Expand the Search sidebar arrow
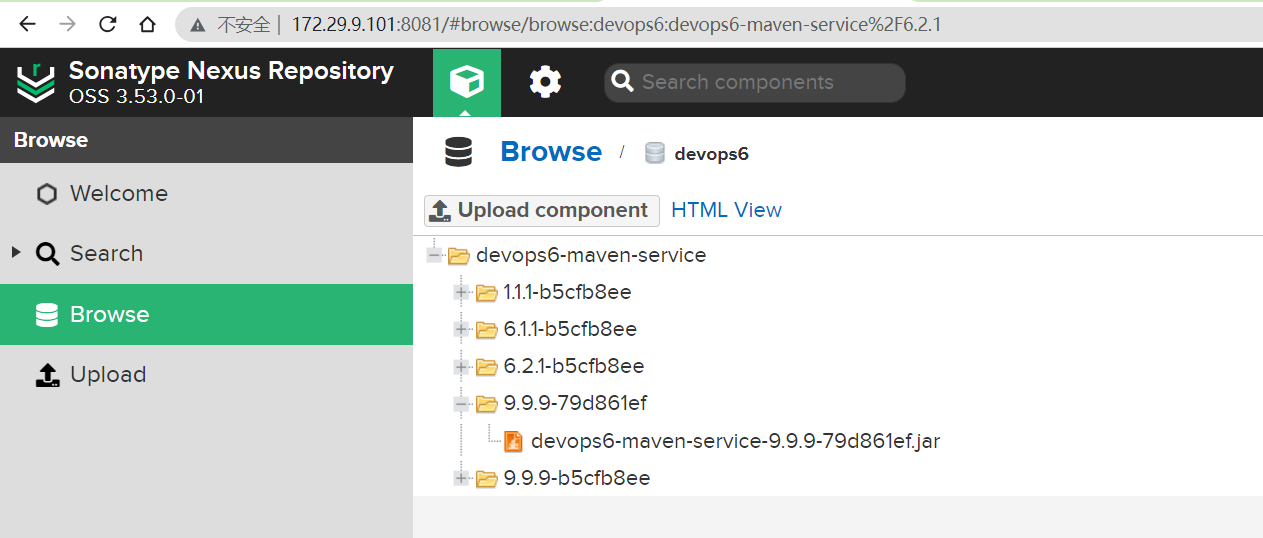 pos(16,252)
